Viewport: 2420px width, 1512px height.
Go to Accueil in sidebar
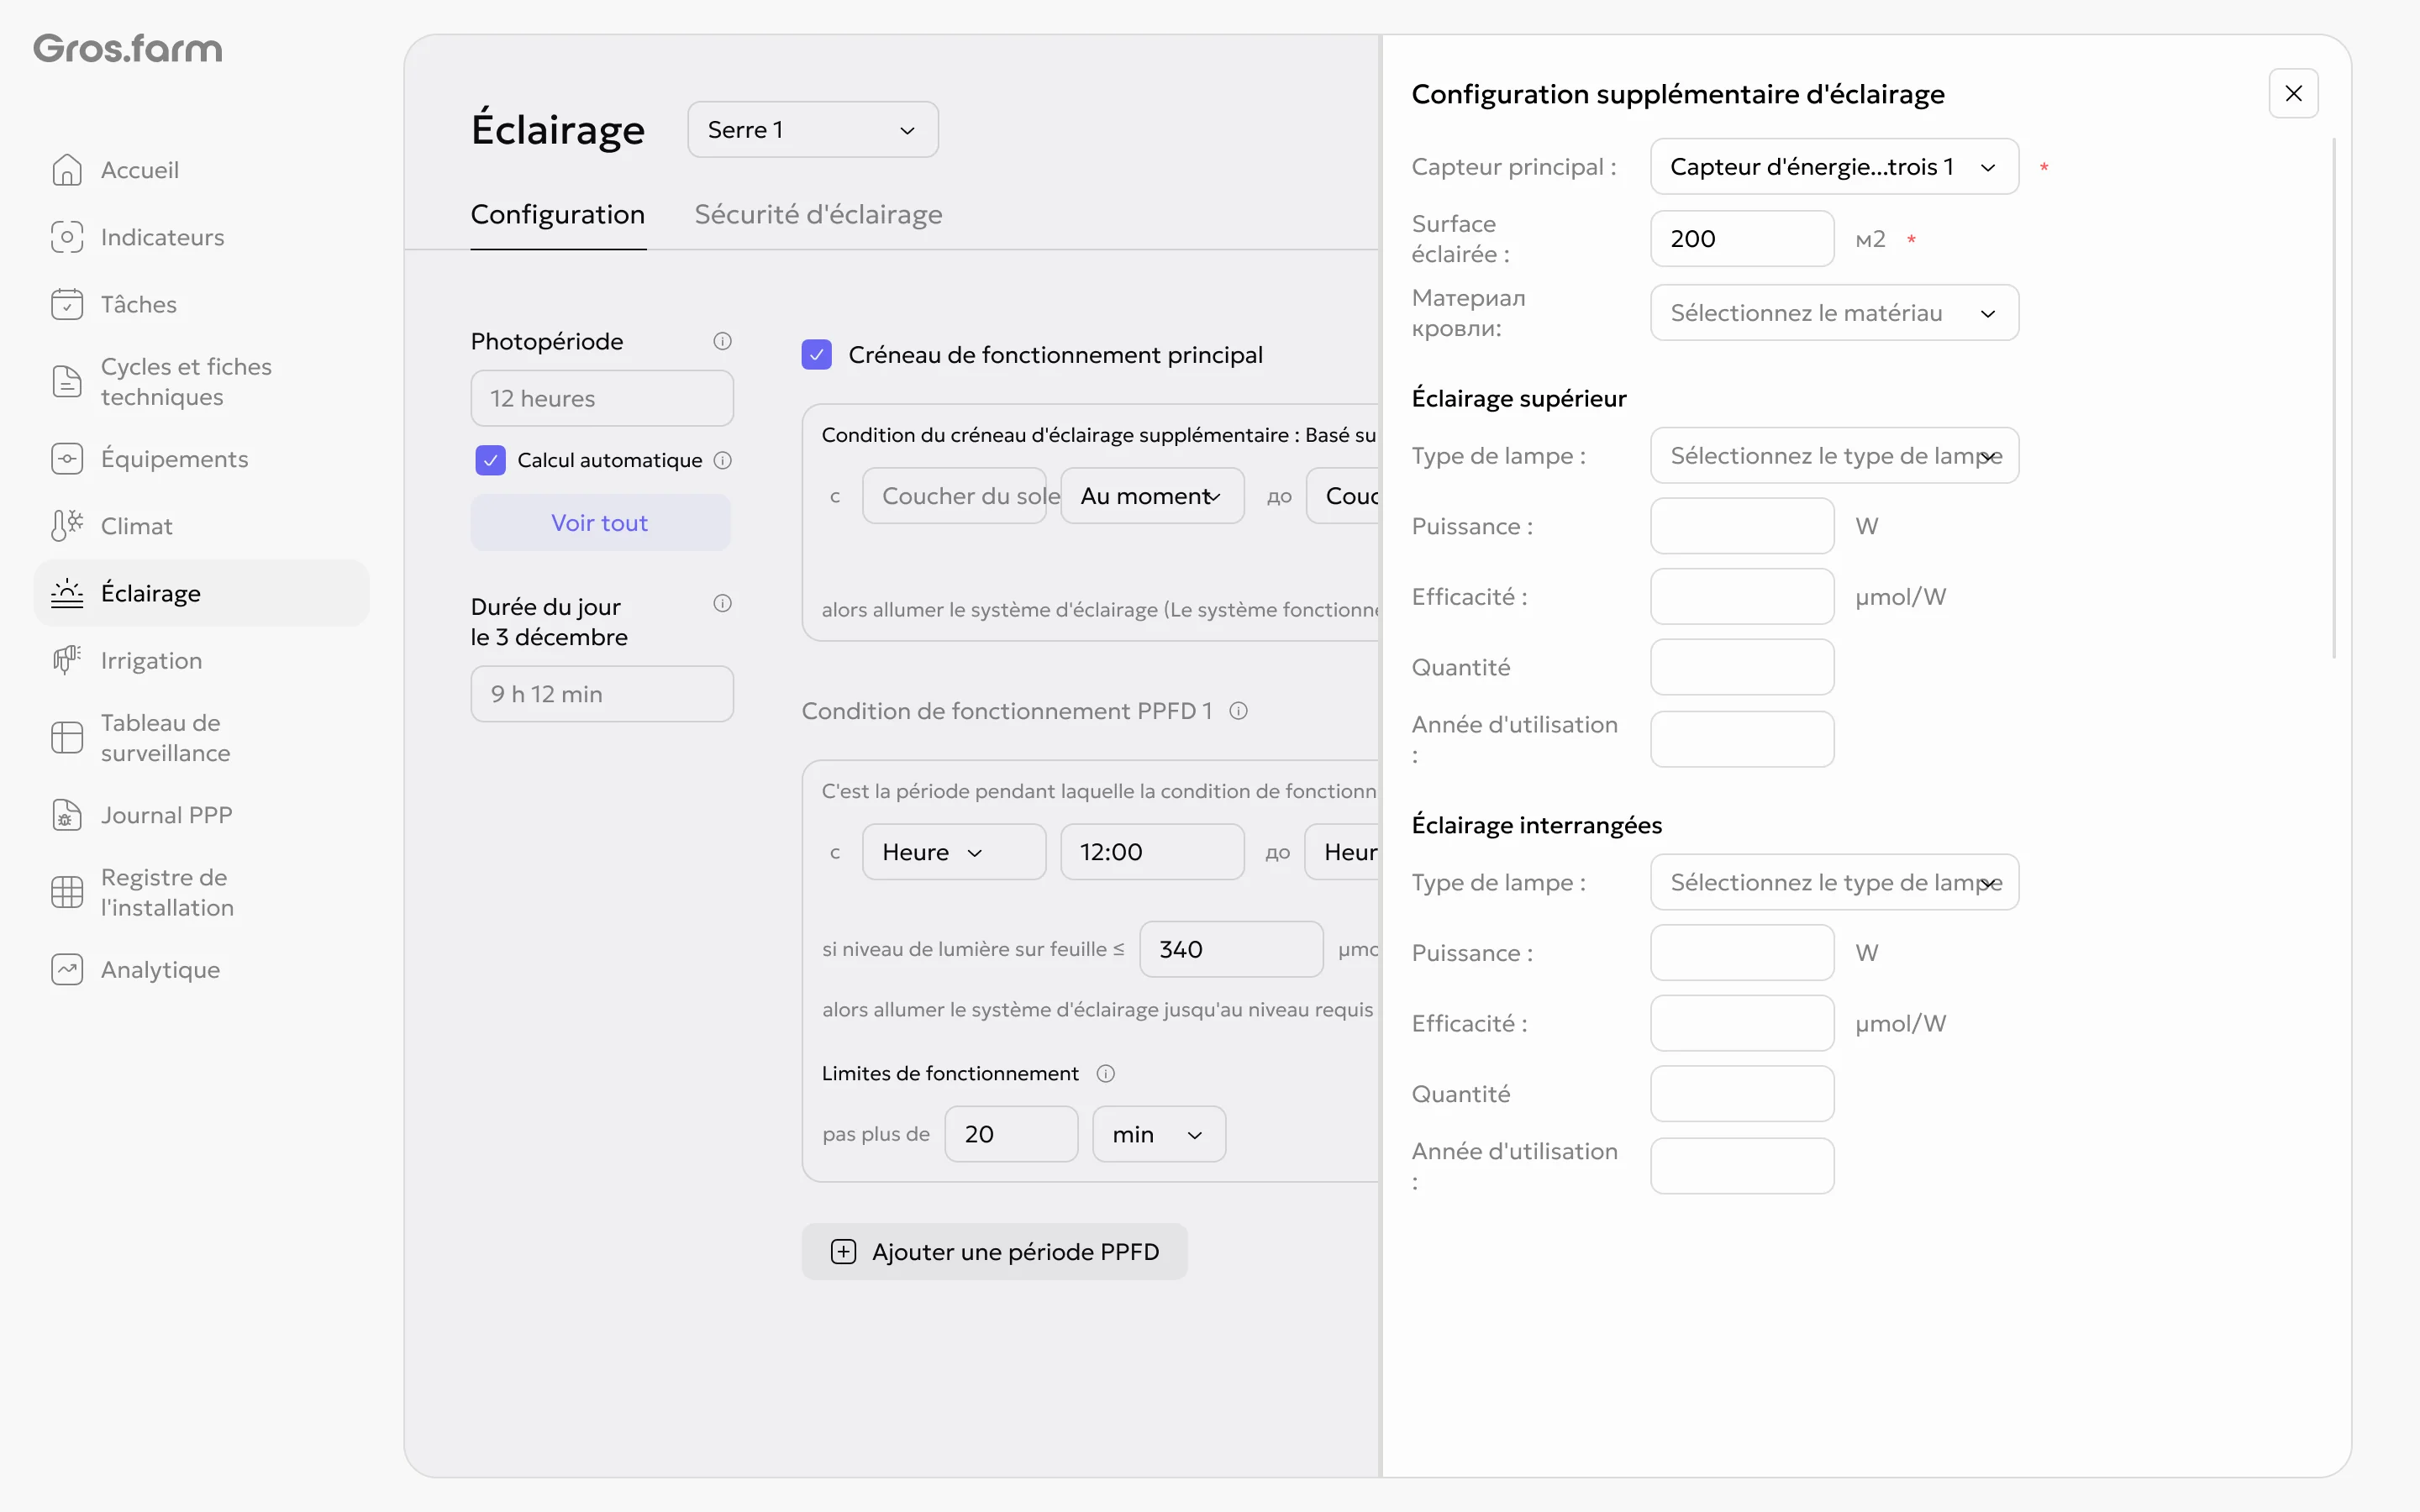point(201,170)
